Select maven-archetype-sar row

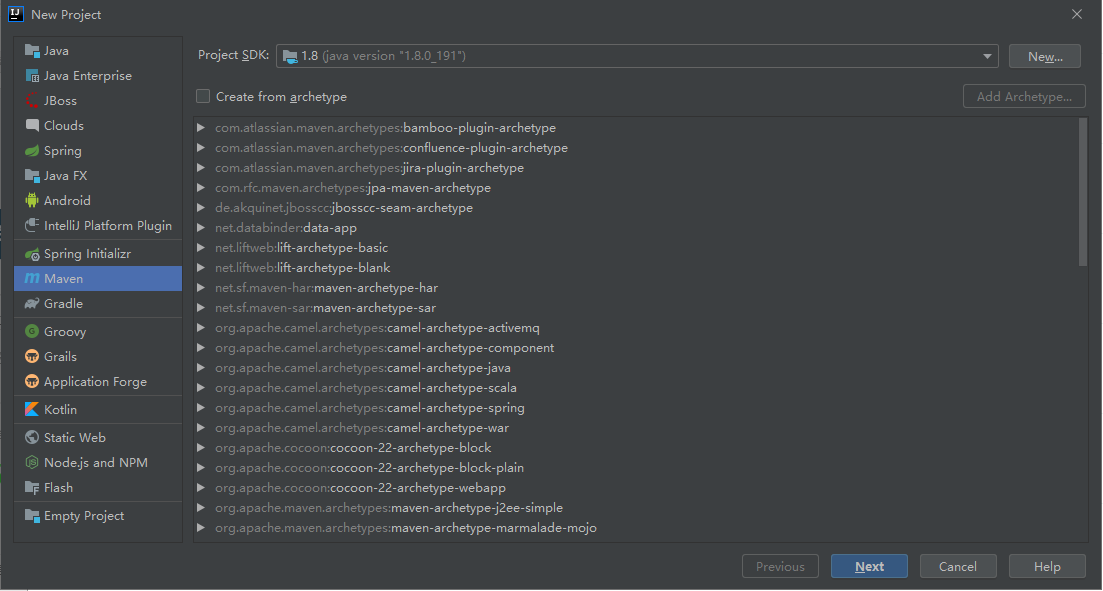pos(637,307)
